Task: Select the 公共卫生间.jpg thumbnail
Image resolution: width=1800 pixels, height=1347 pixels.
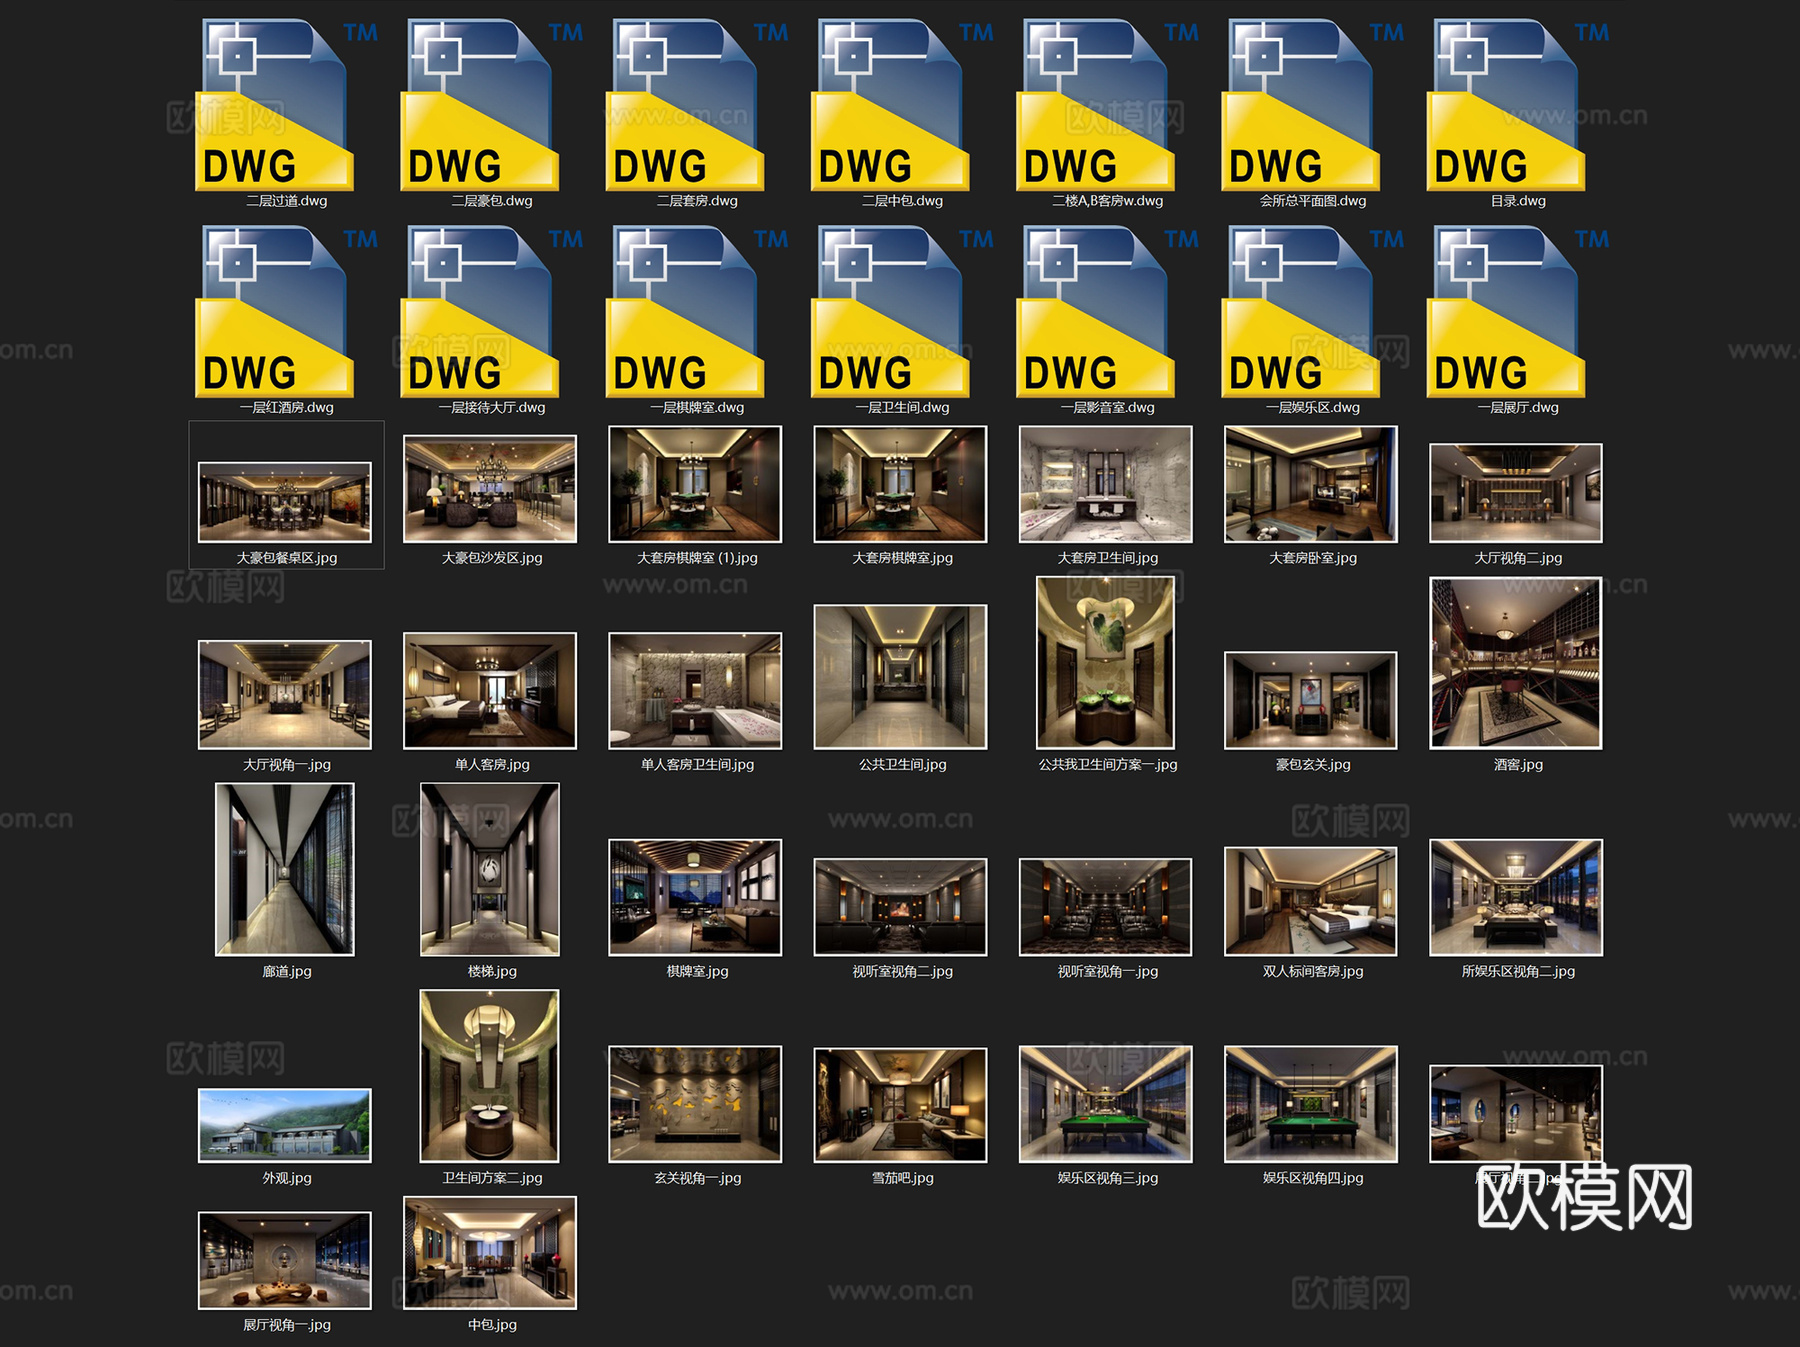Action: [900, 677]
